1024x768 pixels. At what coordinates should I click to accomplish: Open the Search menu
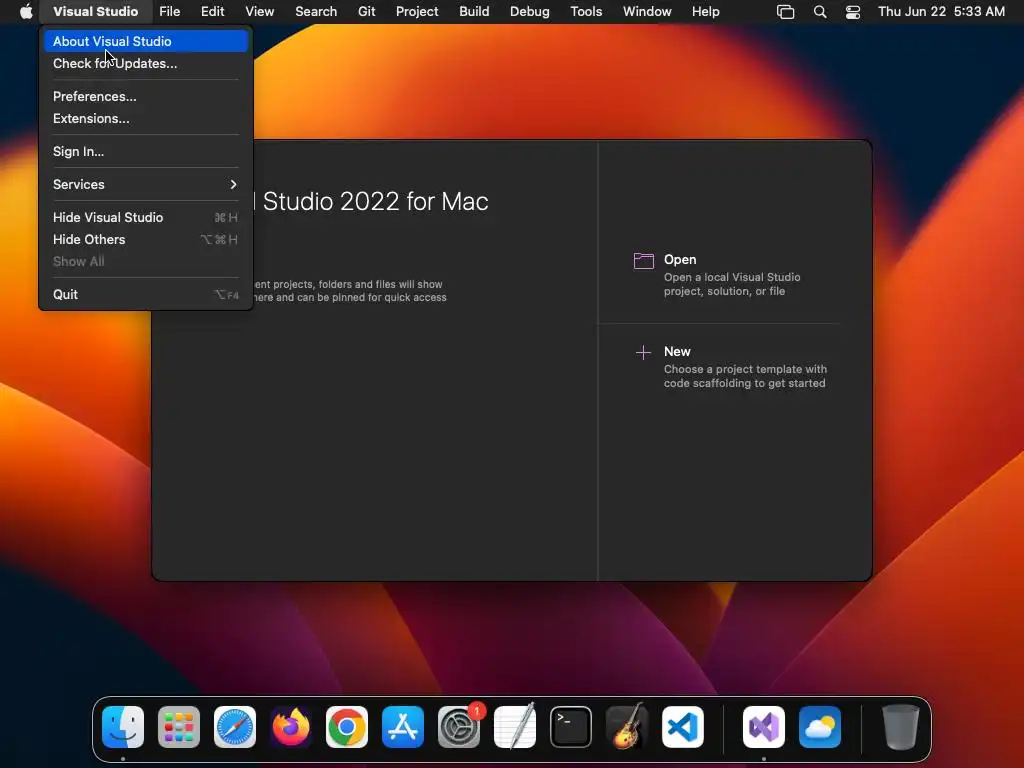pyautogui.click(x=316, y=12)
